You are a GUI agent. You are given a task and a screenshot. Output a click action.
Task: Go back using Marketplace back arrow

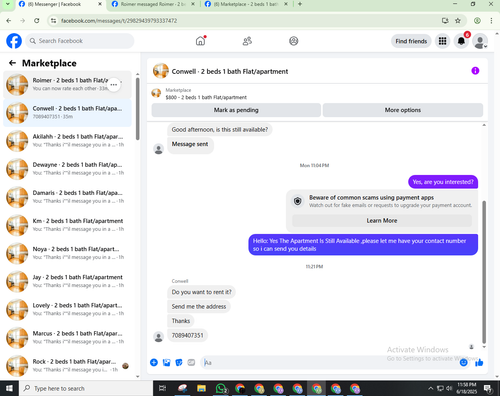[12, 63]
